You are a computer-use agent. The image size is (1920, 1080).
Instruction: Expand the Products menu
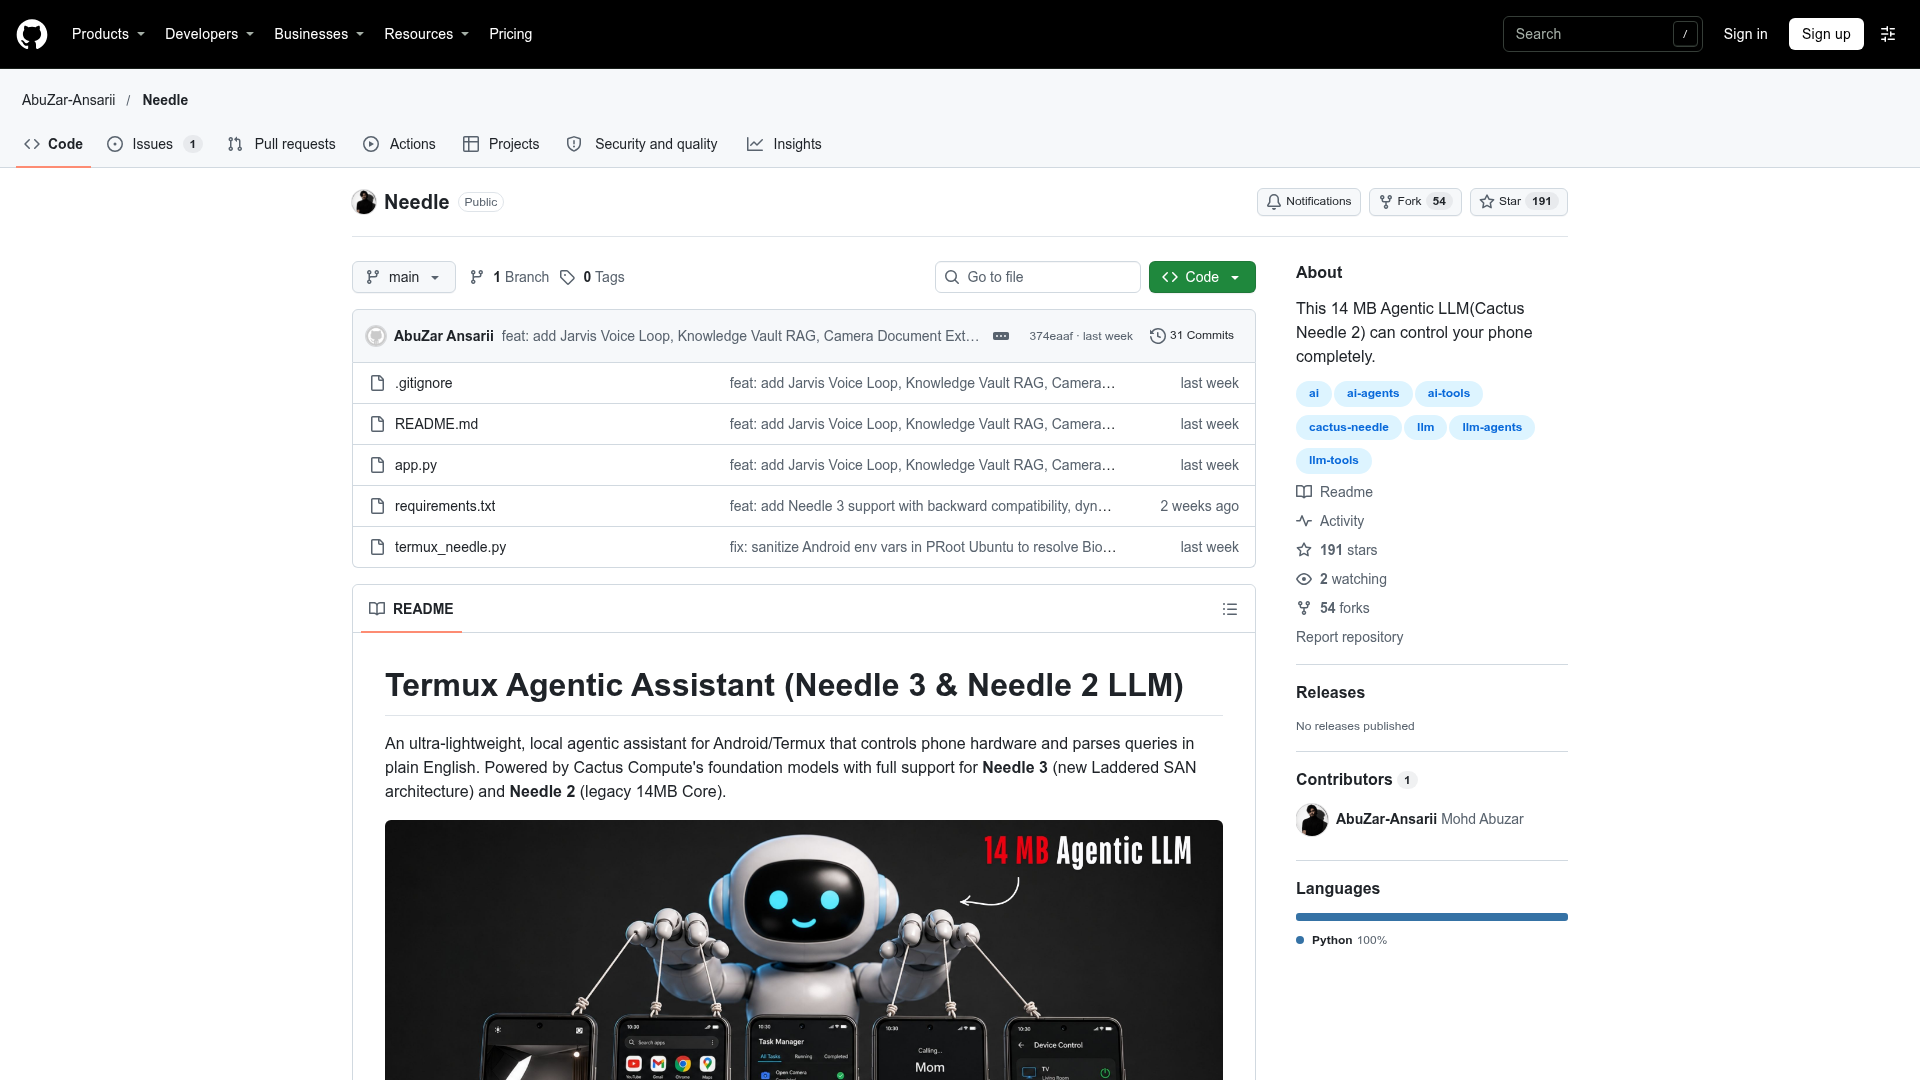click(108, 34)
